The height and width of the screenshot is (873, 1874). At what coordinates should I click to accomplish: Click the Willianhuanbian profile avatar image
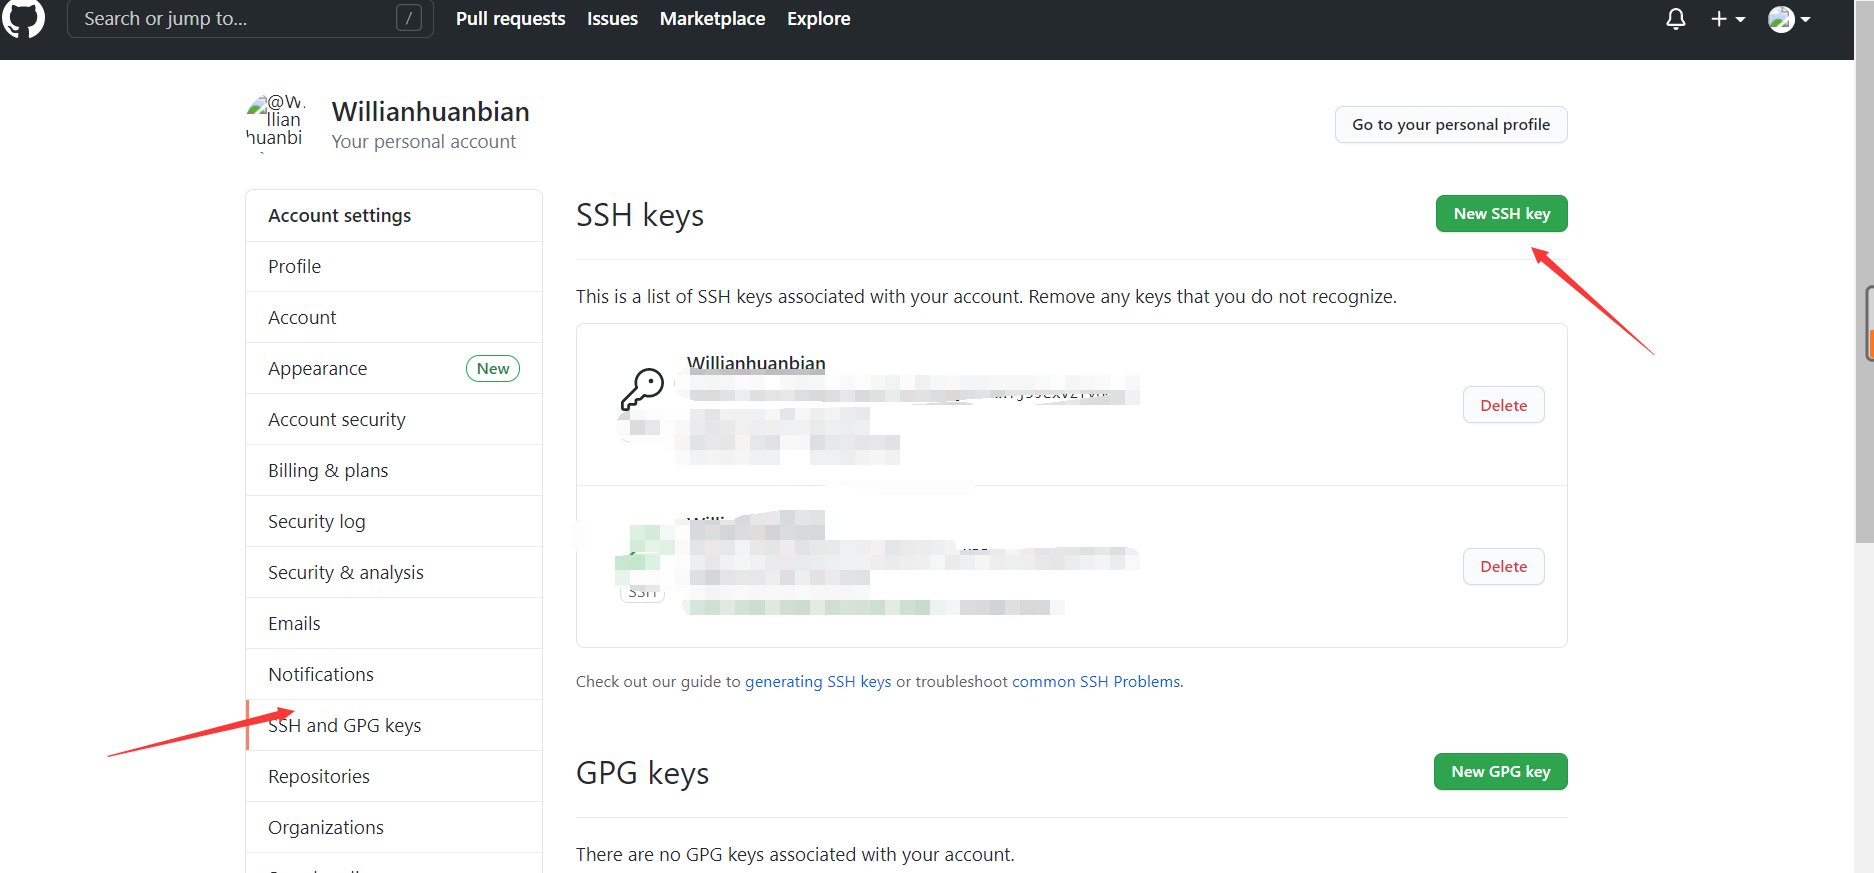[x=275, y=123]
